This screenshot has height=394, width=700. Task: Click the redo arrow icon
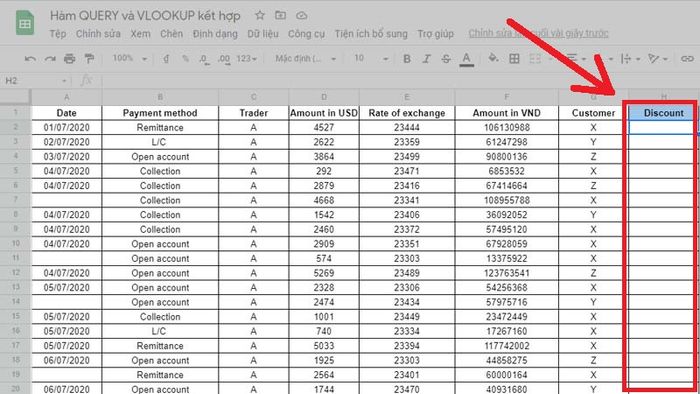(50, 58)
